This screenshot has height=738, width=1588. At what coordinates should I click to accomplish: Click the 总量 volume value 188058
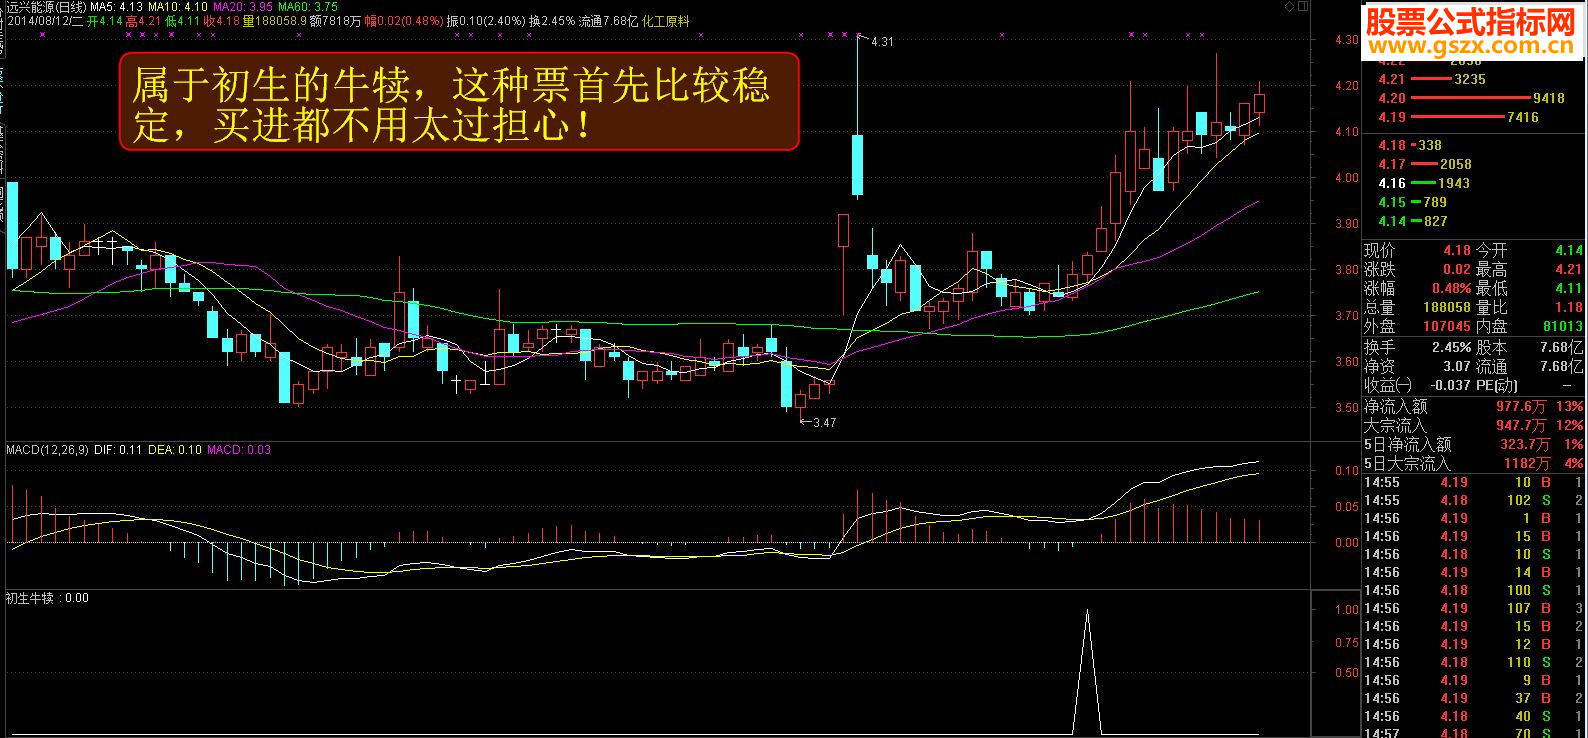pos(1446,307)
